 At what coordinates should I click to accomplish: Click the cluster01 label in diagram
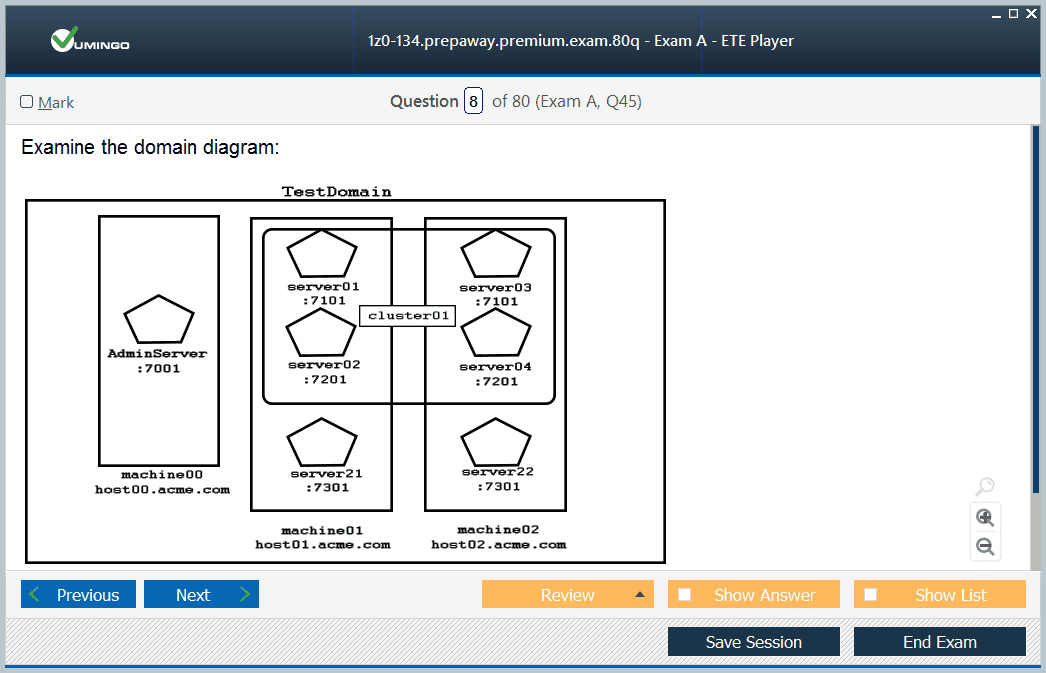(x=408, y=315)
